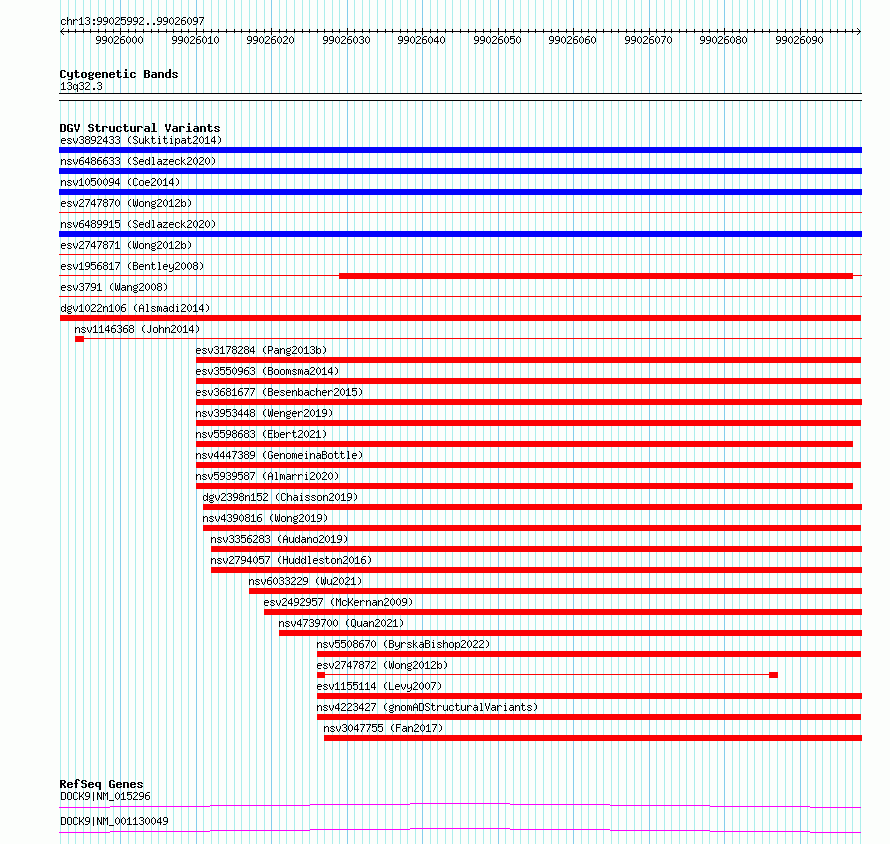890x844 pixels.
Task: Select the esv3791 (Wang2008) label
Action: (x=114, y=287)
